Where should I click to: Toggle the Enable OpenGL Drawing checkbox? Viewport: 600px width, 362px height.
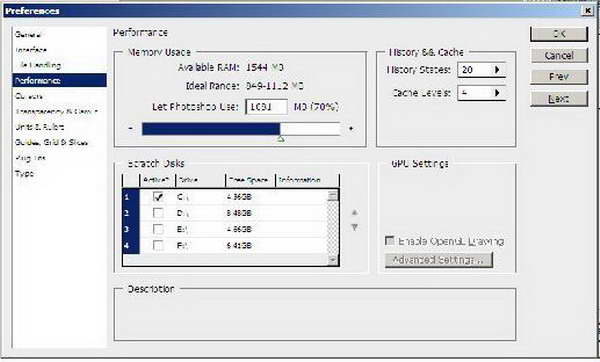click(x=389, y=241)
